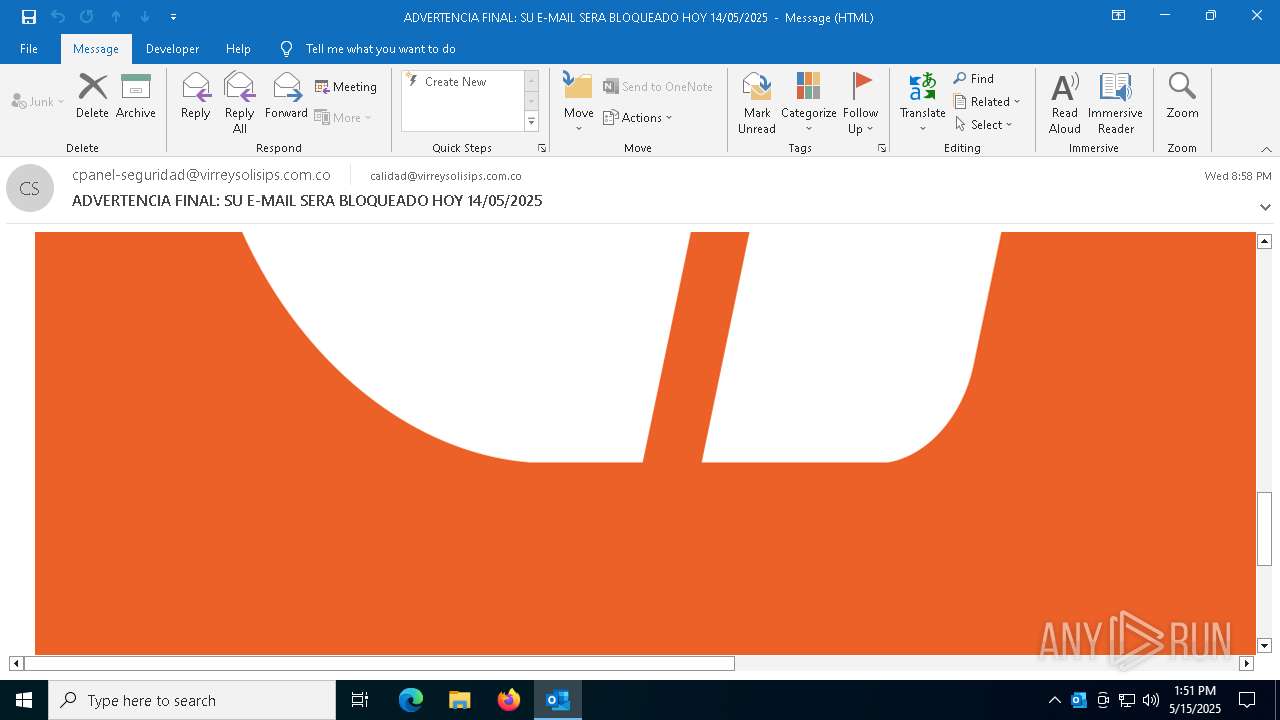Open the Actions dropdown
This screenshot has width=1280, height=720.
tap(638, 117)
